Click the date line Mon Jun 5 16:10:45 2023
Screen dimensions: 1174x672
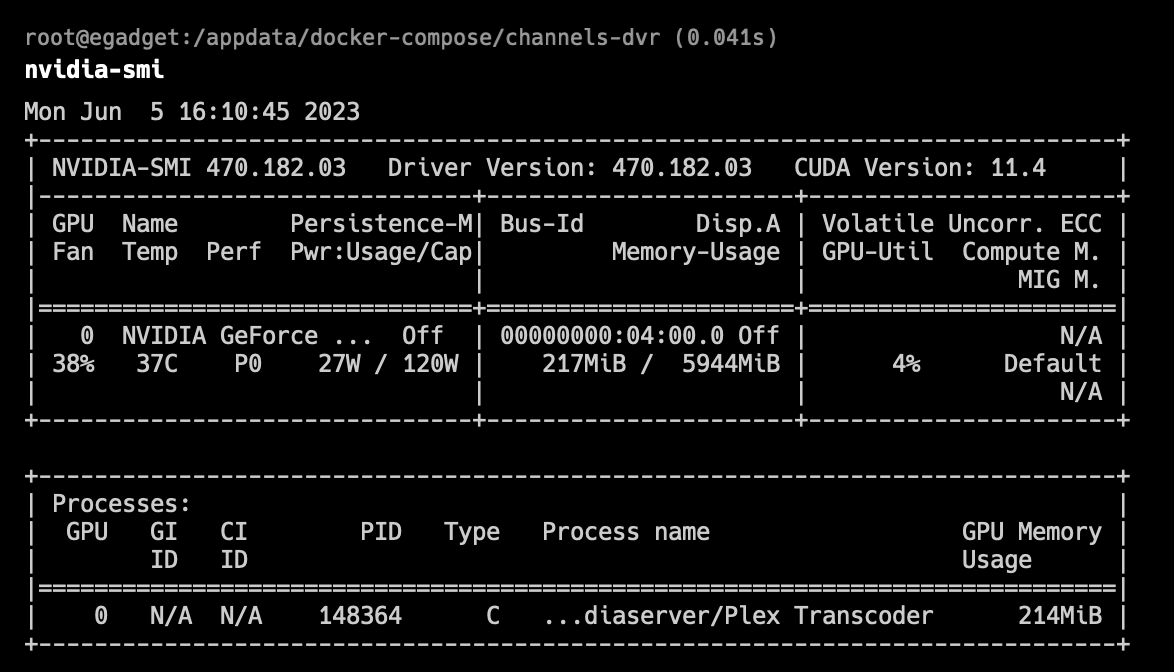[192, 111]
